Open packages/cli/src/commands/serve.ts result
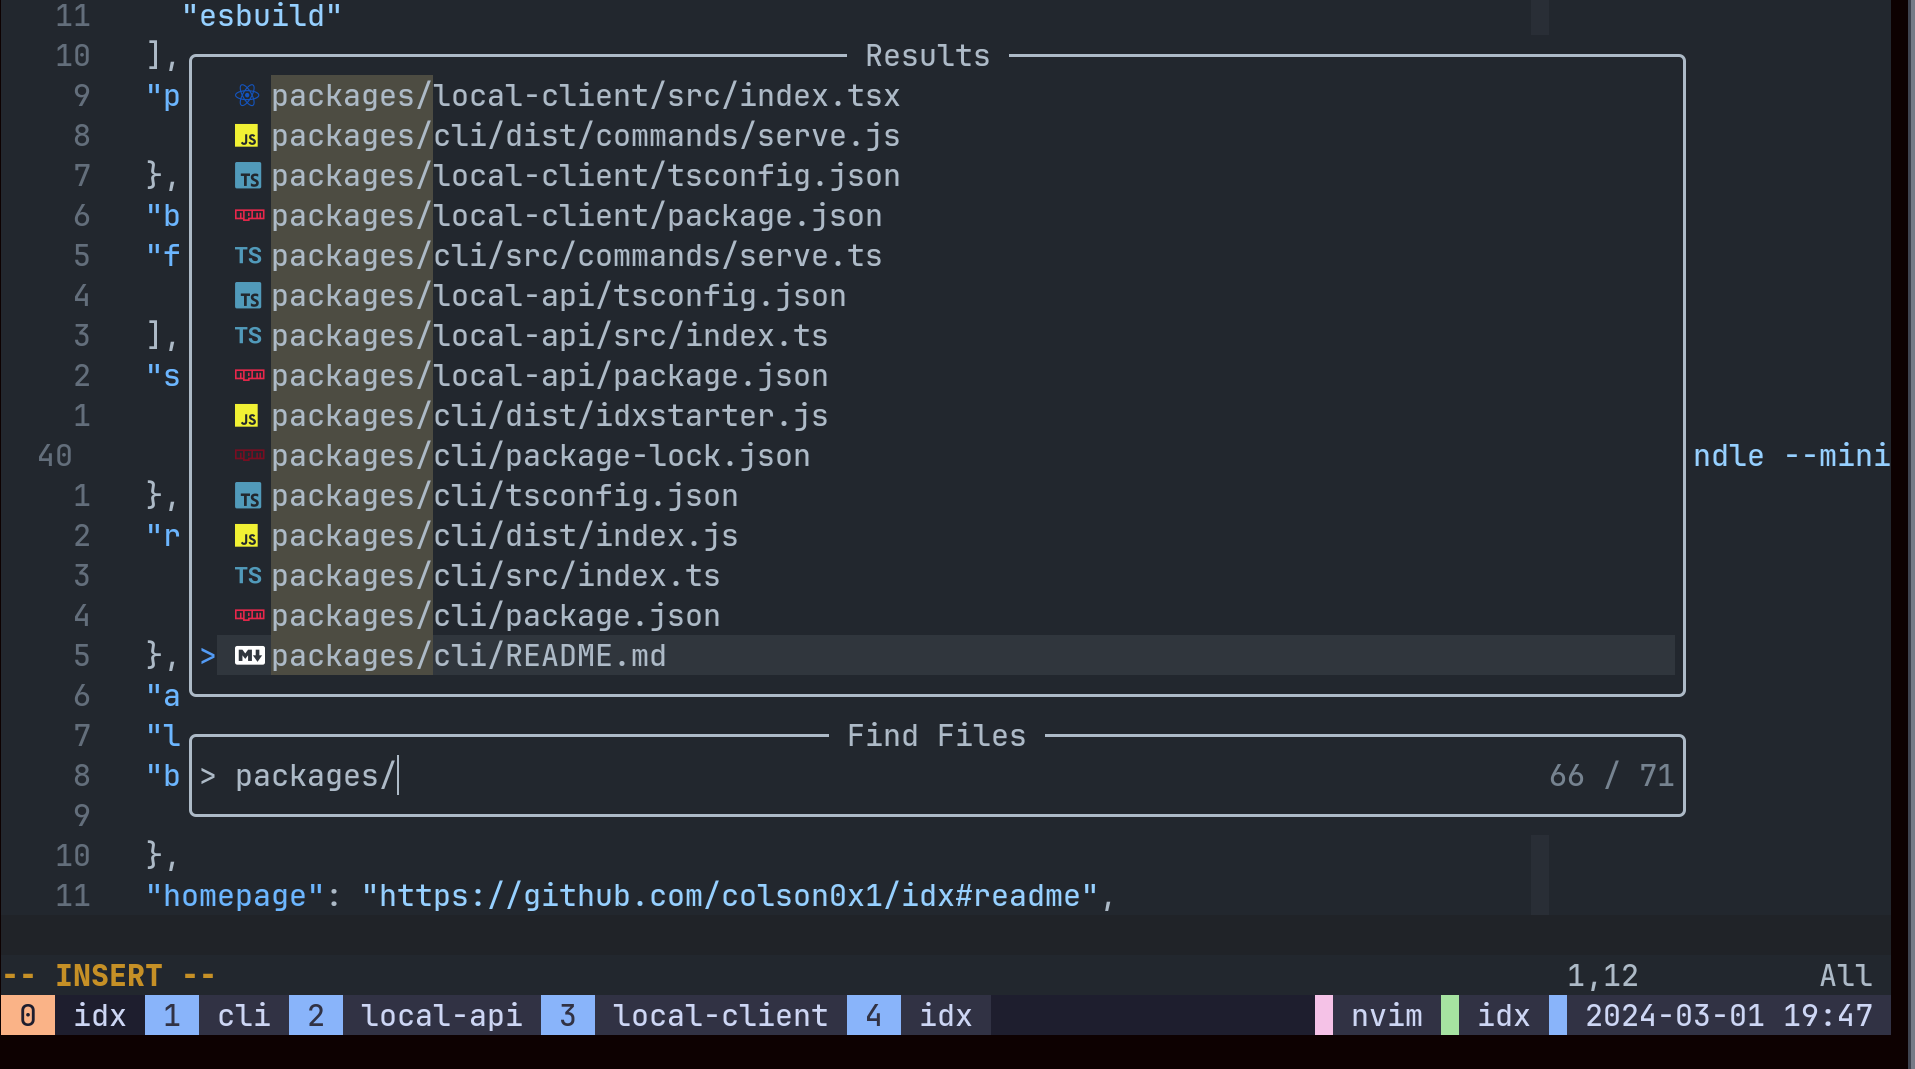The image size is (1915, 1069). click(x=576, y=256)
